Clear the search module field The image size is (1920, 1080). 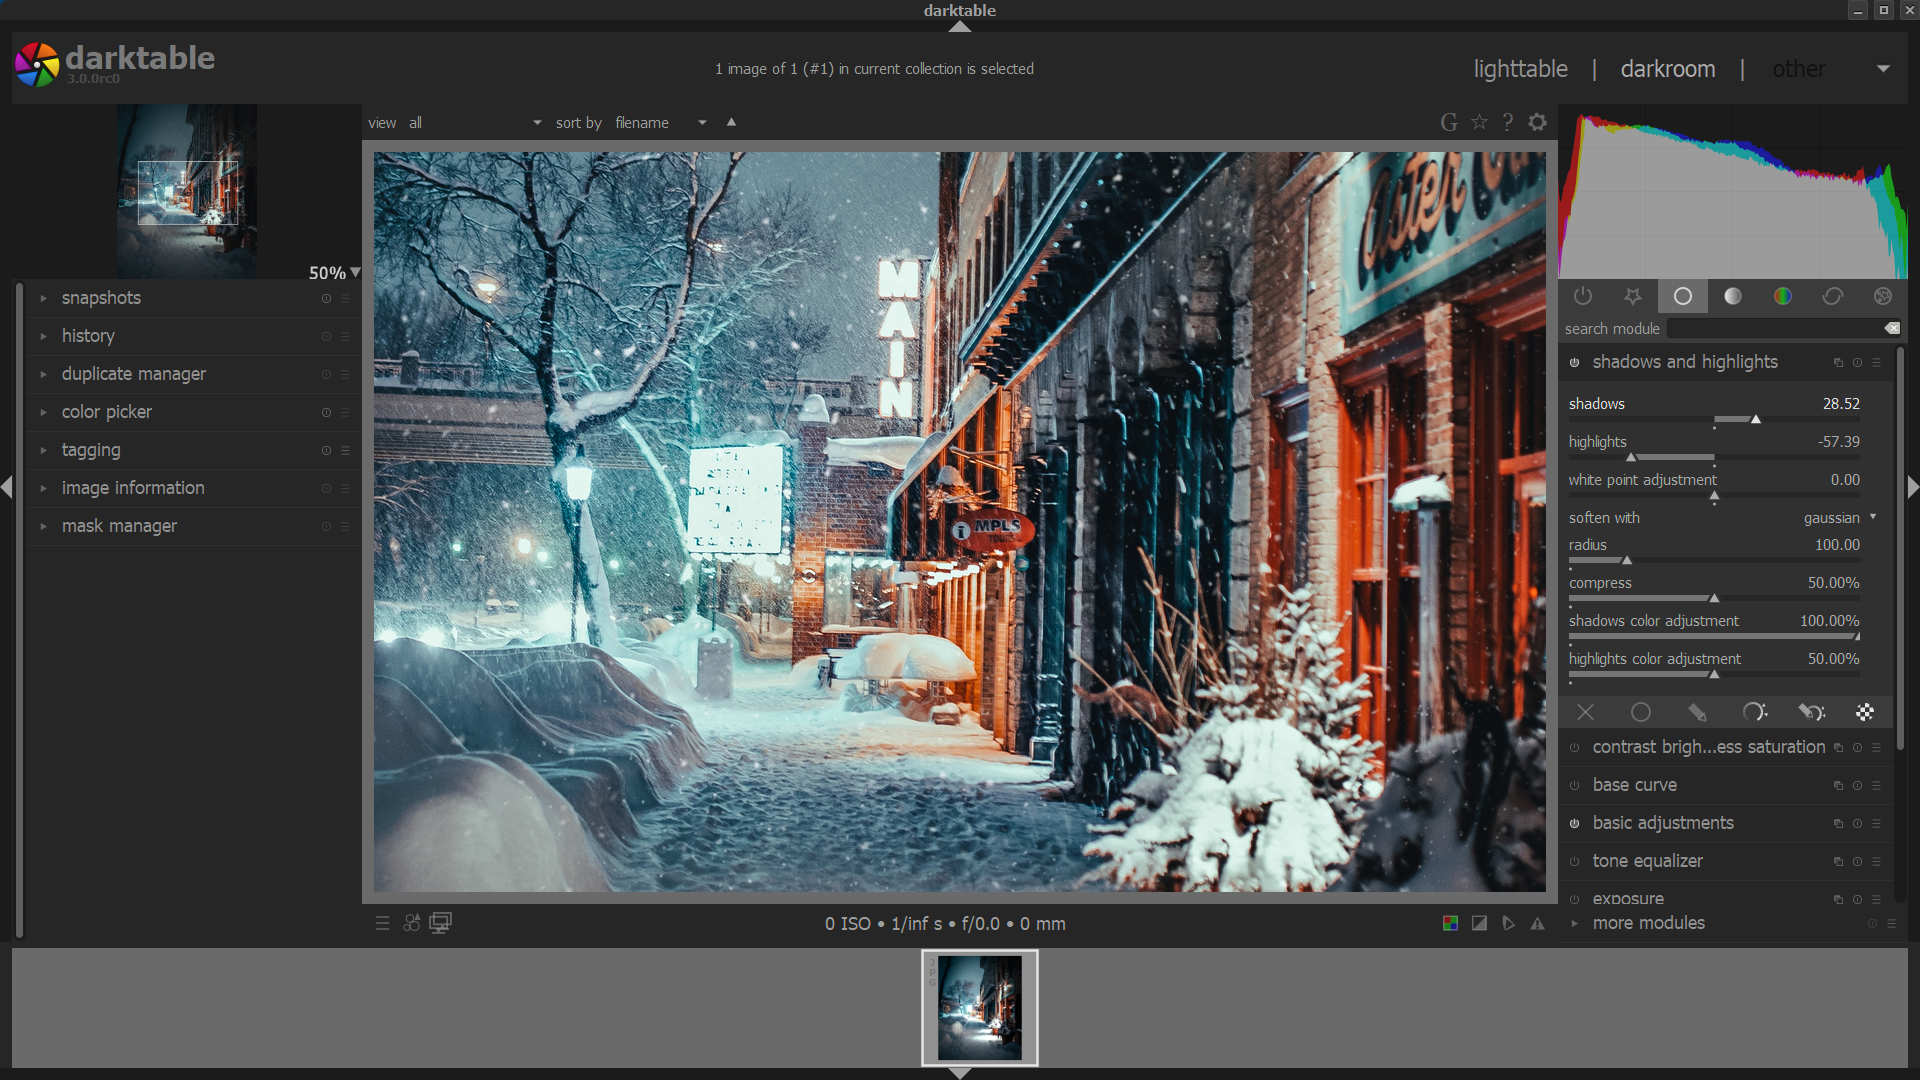coord(1892,328)
